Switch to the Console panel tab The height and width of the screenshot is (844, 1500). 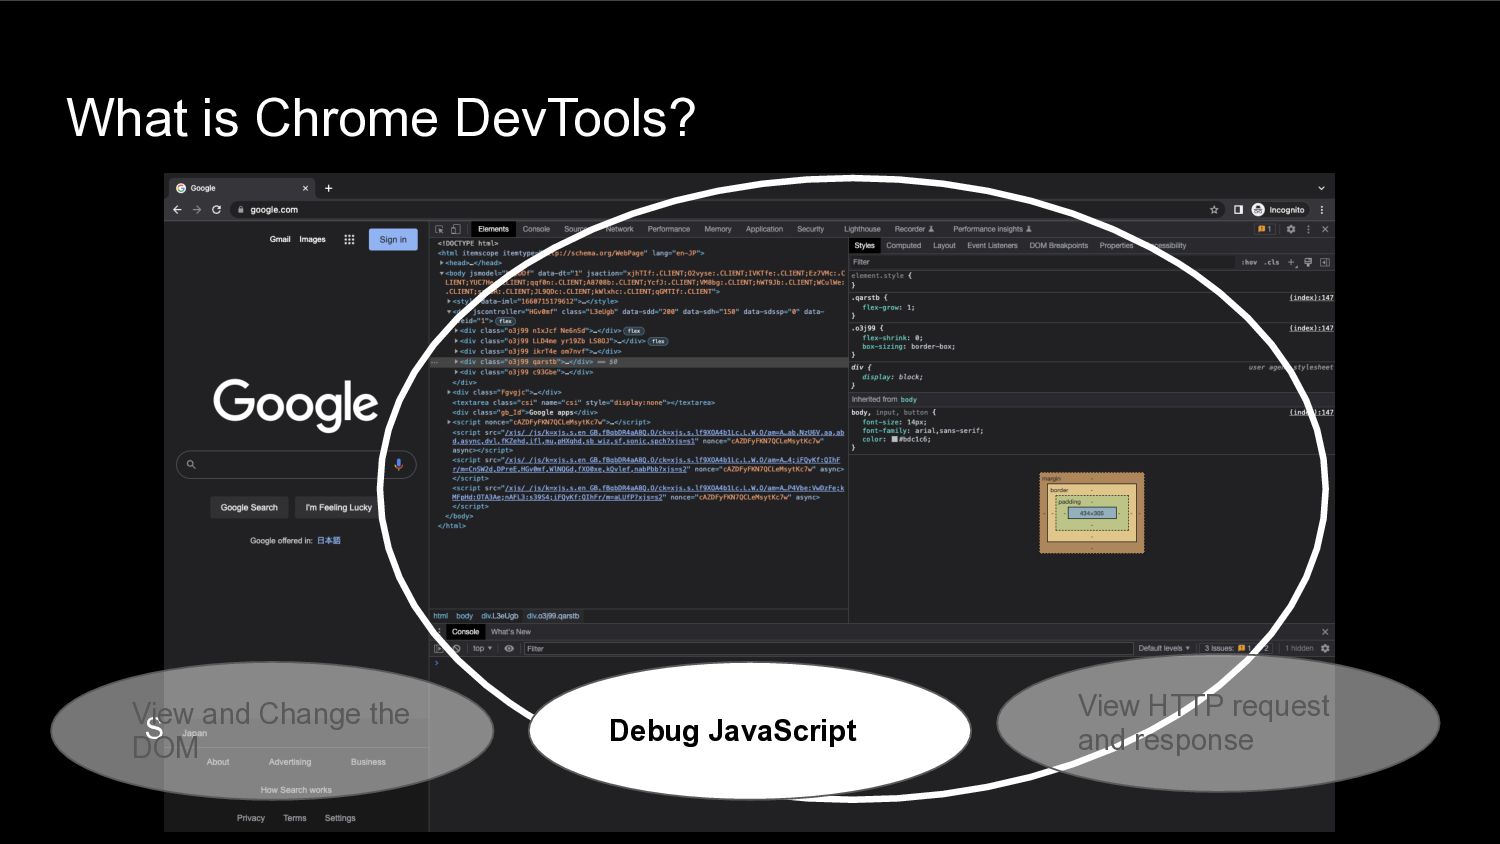[x=536, y=229]
